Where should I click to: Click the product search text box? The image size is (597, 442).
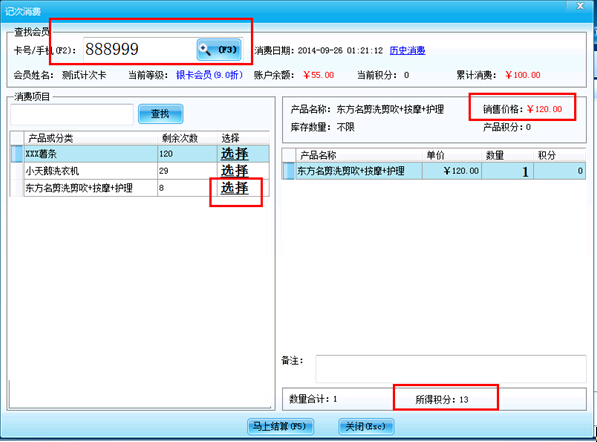(x=72, y=114)
